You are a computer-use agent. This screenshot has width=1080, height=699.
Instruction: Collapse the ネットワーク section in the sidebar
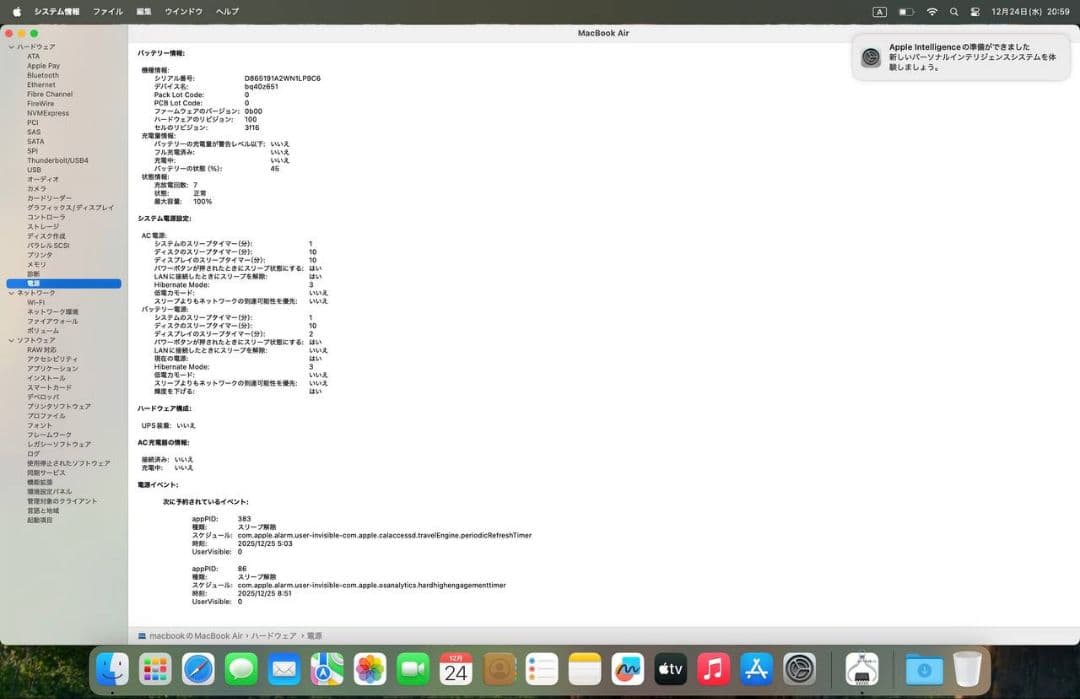point(9,292)
